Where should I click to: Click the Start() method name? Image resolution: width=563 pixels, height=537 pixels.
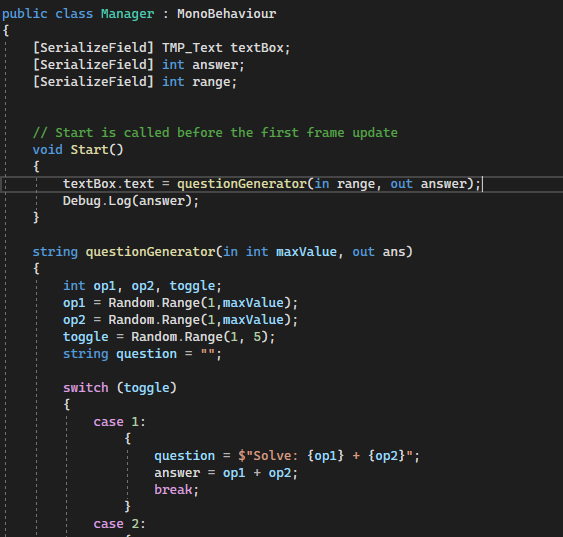click(97, 150)
